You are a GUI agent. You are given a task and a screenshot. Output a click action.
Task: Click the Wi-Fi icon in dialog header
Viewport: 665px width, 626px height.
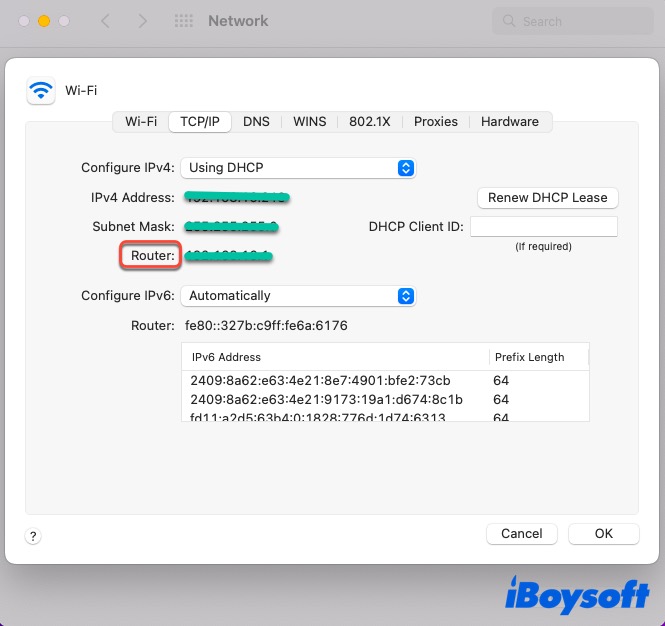click(41, 91)
